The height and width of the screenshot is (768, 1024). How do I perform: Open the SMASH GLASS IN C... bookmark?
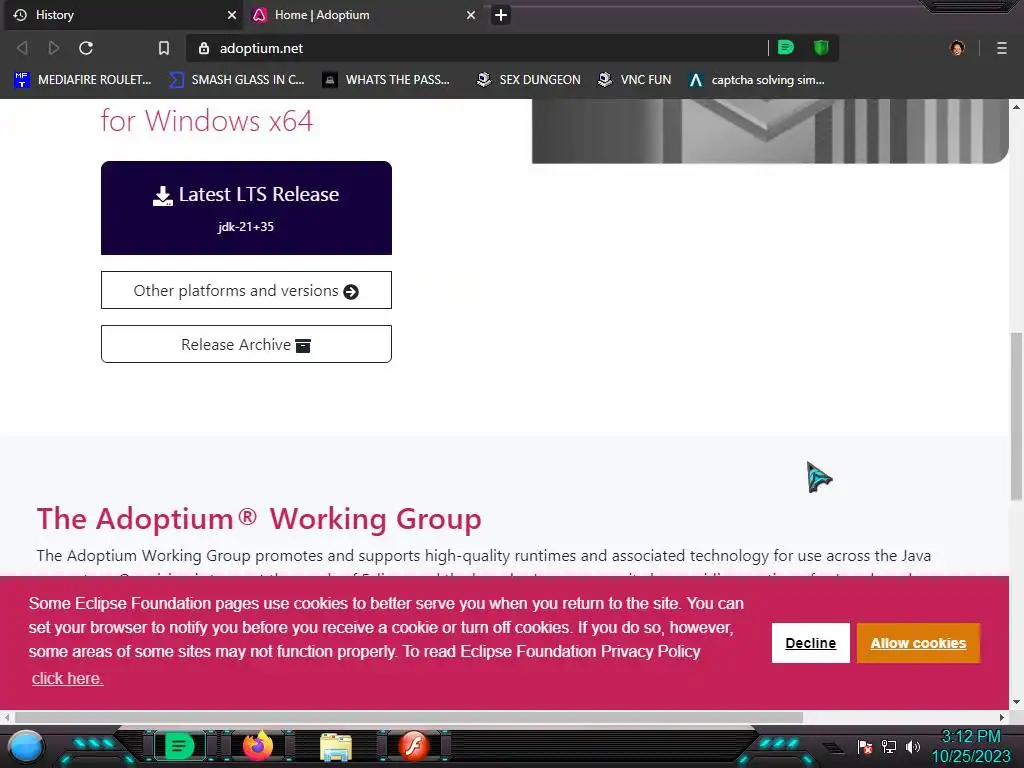tap(236, 80)
